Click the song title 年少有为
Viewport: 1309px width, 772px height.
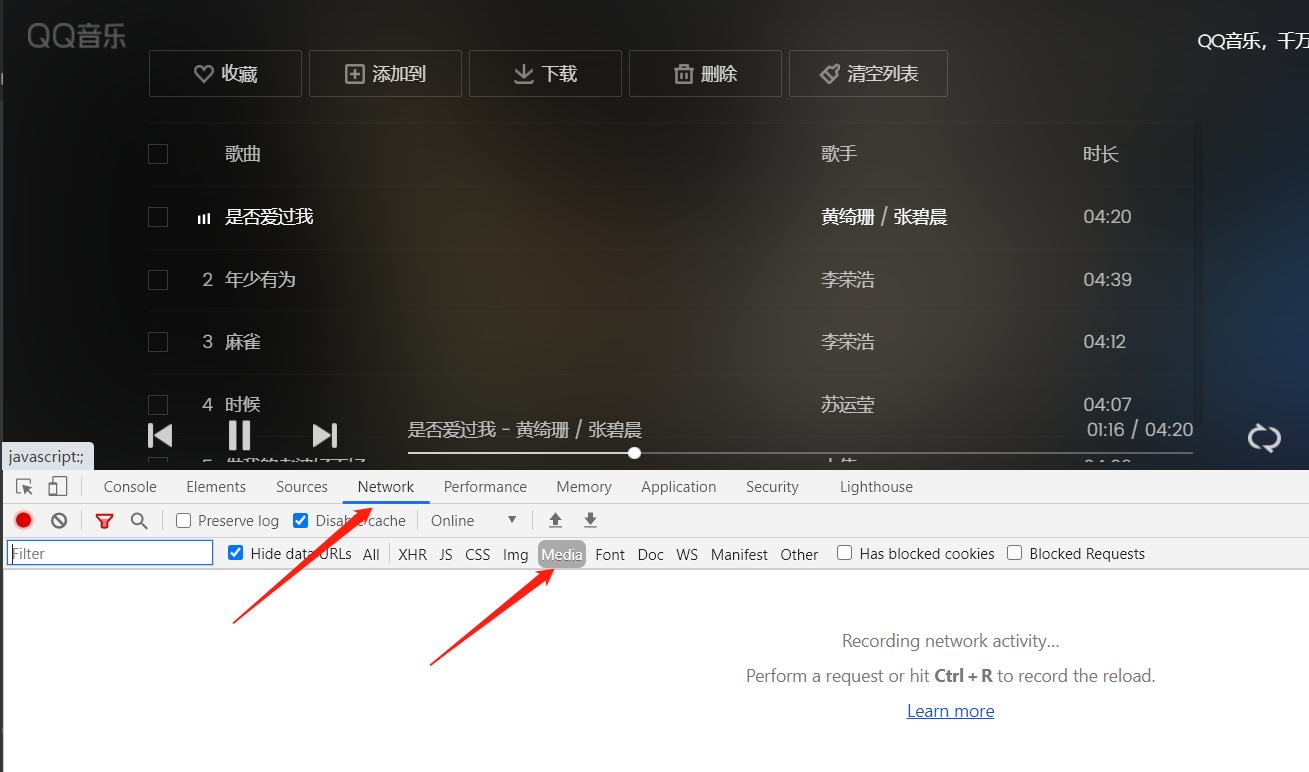(261, 280)
